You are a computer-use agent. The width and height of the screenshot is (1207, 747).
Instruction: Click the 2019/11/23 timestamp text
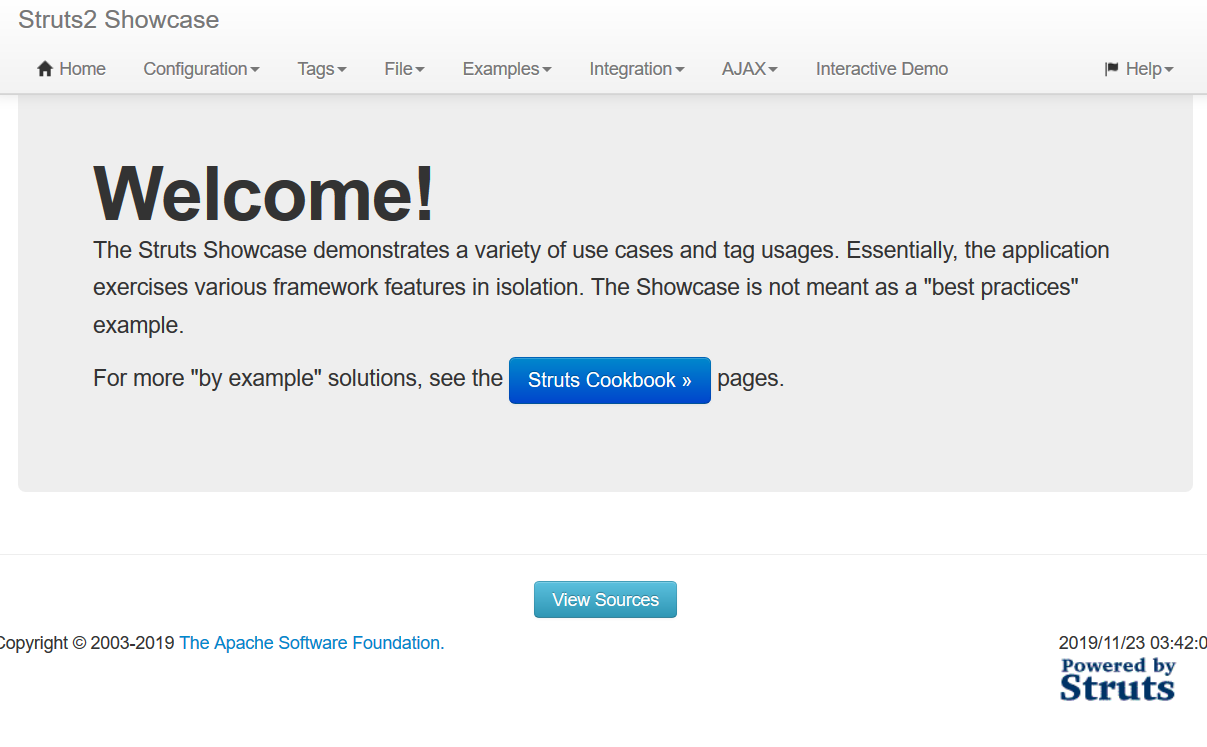(x=1132, y=643)
